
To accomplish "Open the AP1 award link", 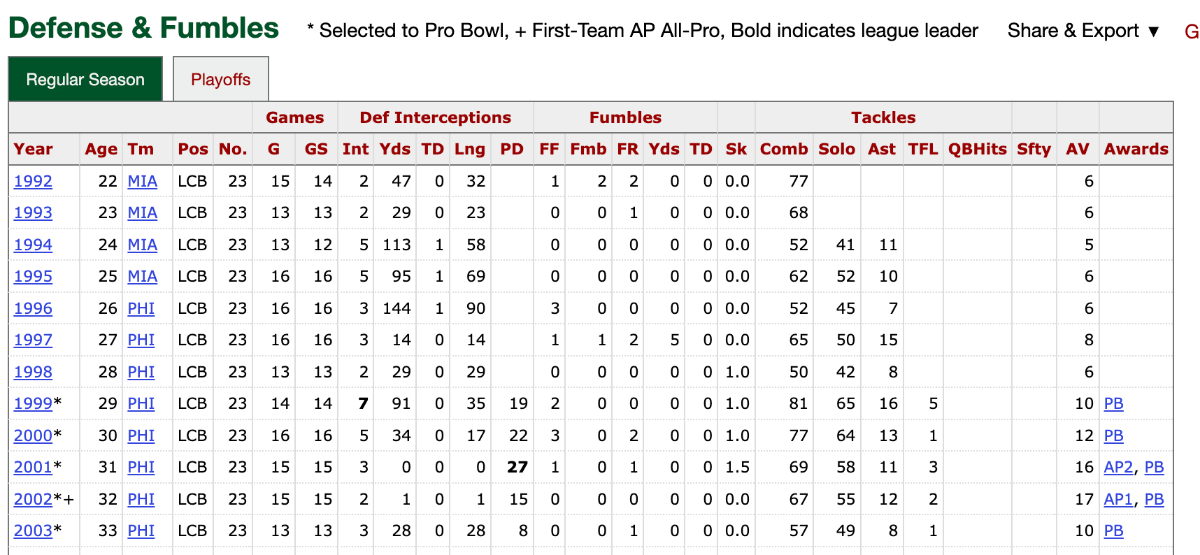I will coord(1118,500).
